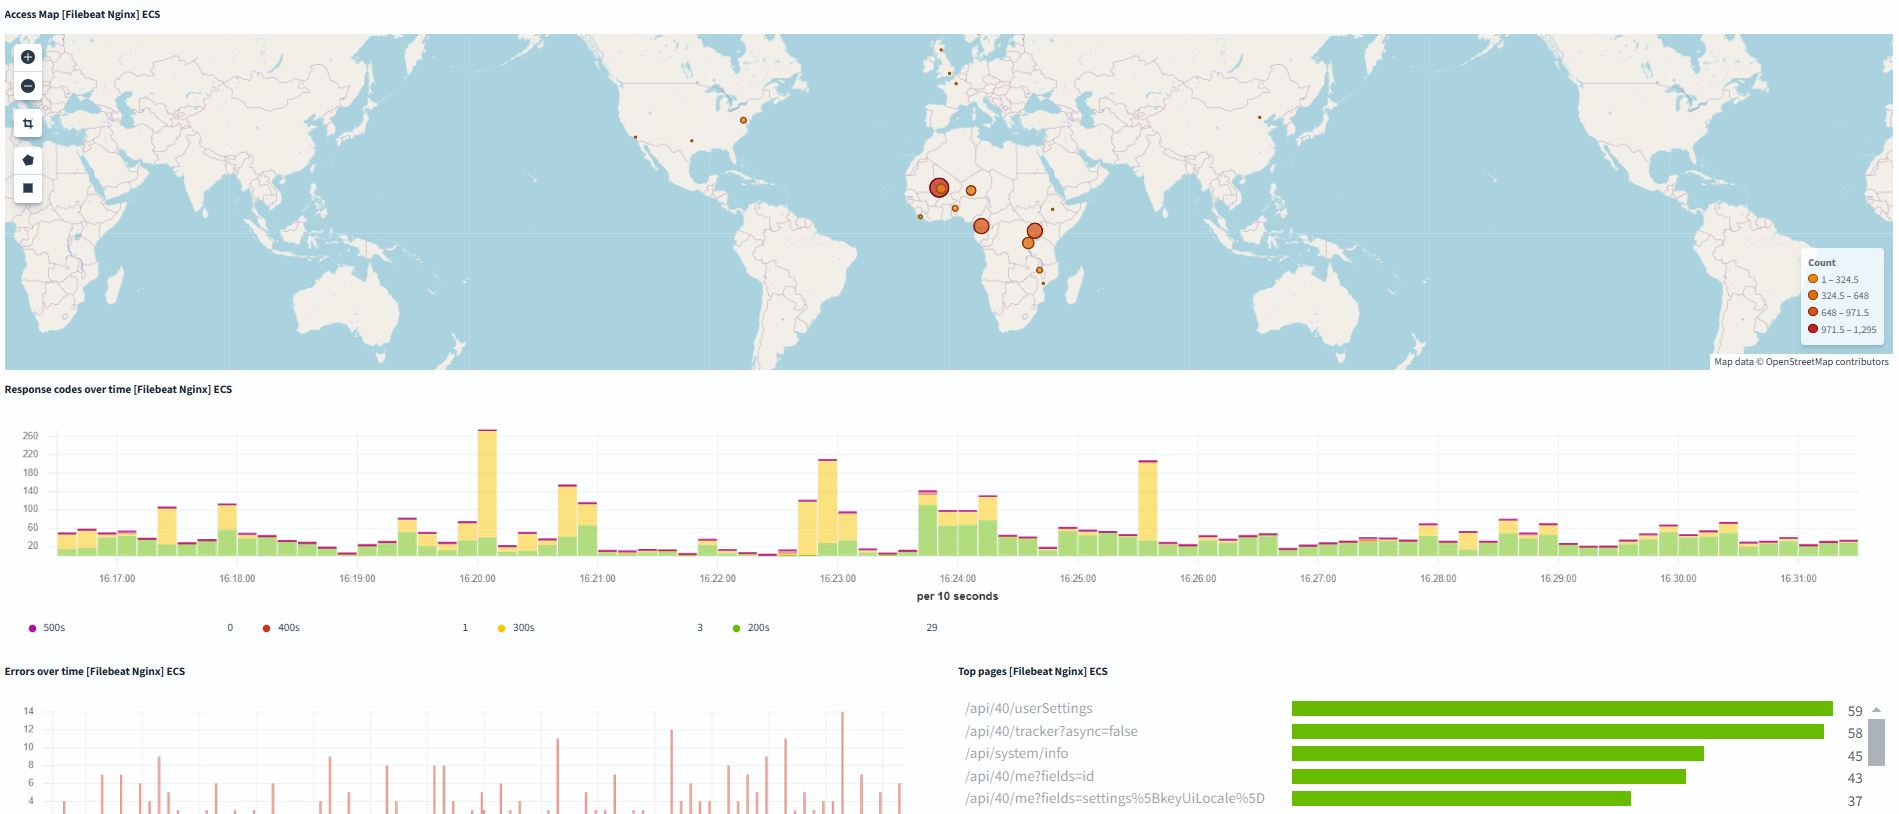The image size is (1899, 814).
Task: Click the 971.5 – 1,295 legend color dot
Action: click(x=1813, y=329)
